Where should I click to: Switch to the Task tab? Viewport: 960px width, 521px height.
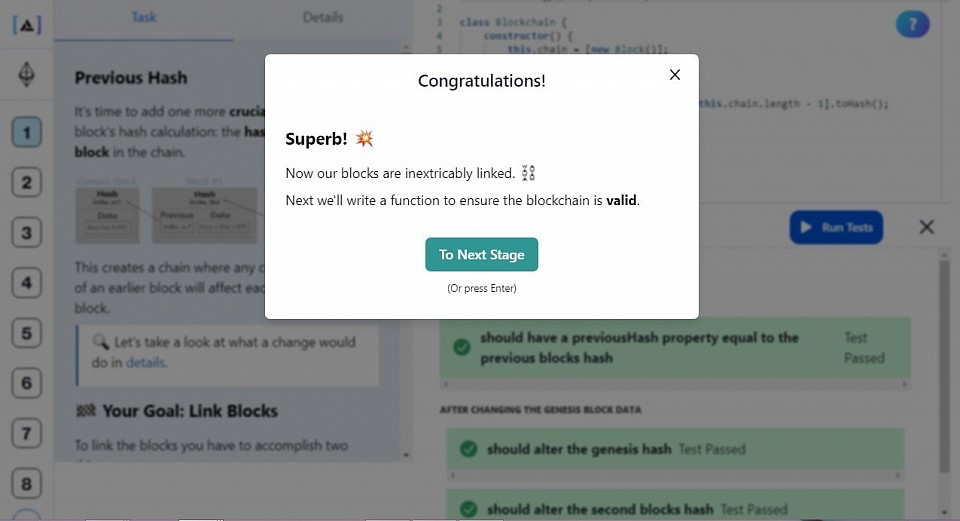pyautogui.click(x=144, y=18)
